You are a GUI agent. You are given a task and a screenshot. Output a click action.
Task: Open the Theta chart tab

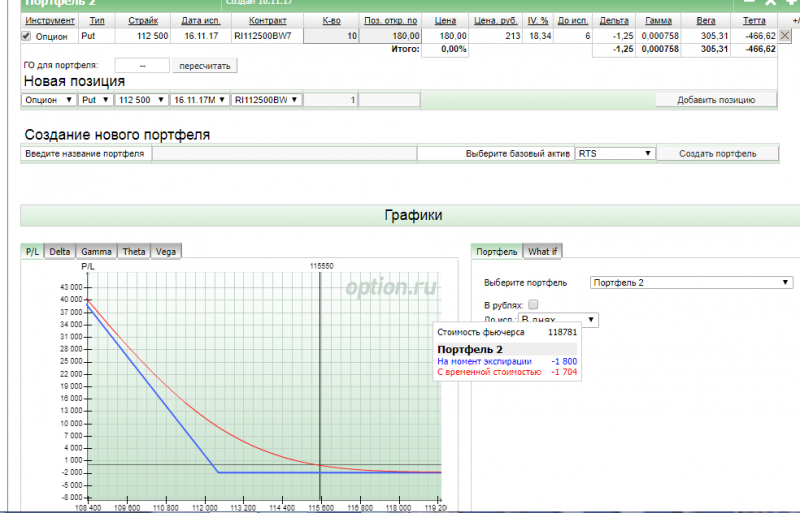click(134, 252)
